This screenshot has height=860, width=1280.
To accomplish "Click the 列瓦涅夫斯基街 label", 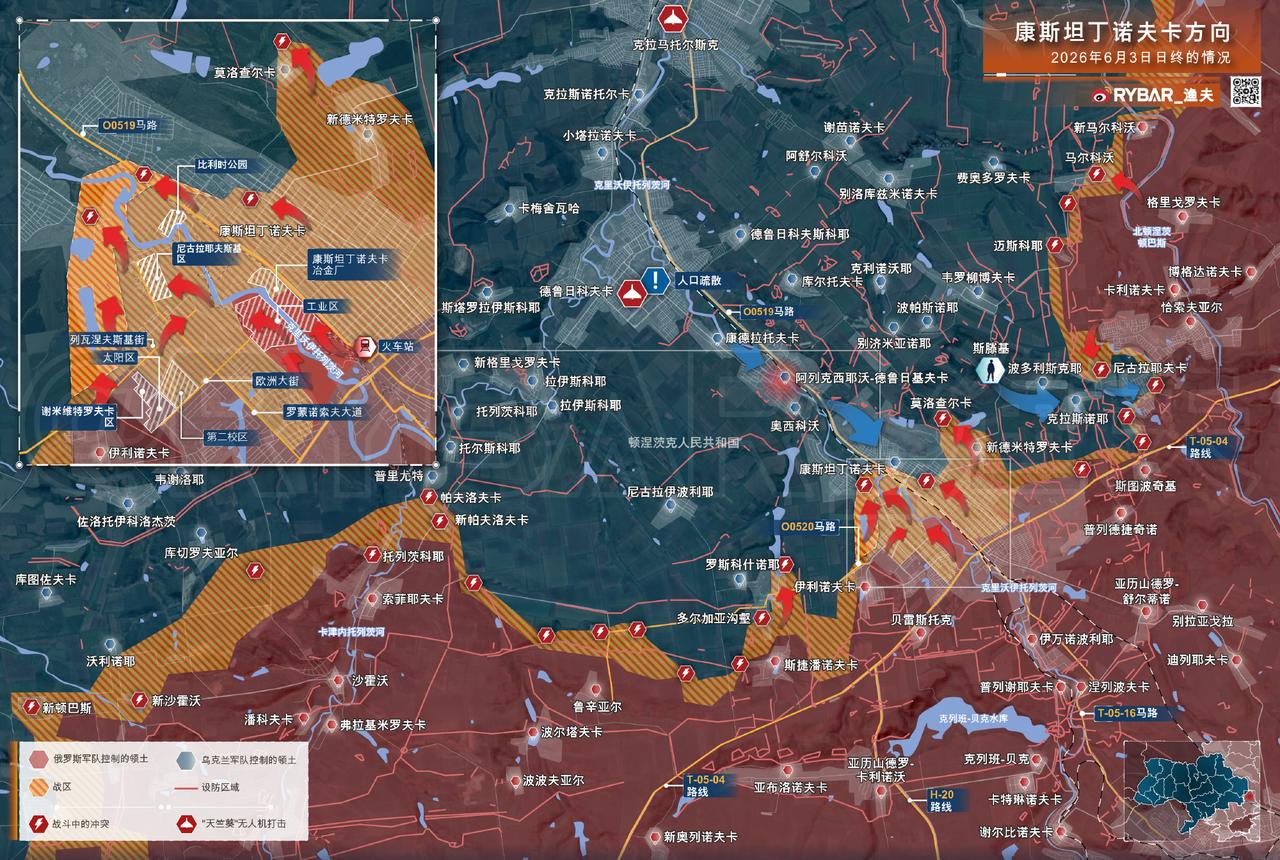I will pos(107,340).
